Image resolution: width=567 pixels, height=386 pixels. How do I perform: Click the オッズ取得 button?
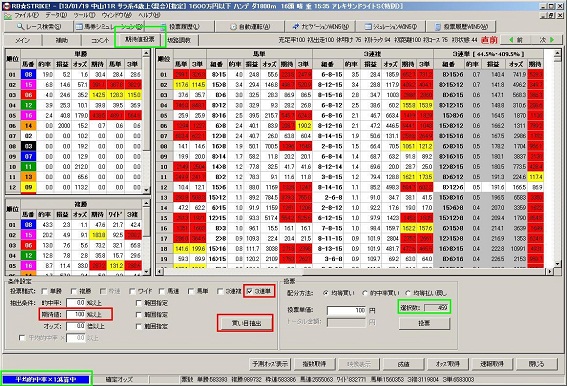click(448, 364)
